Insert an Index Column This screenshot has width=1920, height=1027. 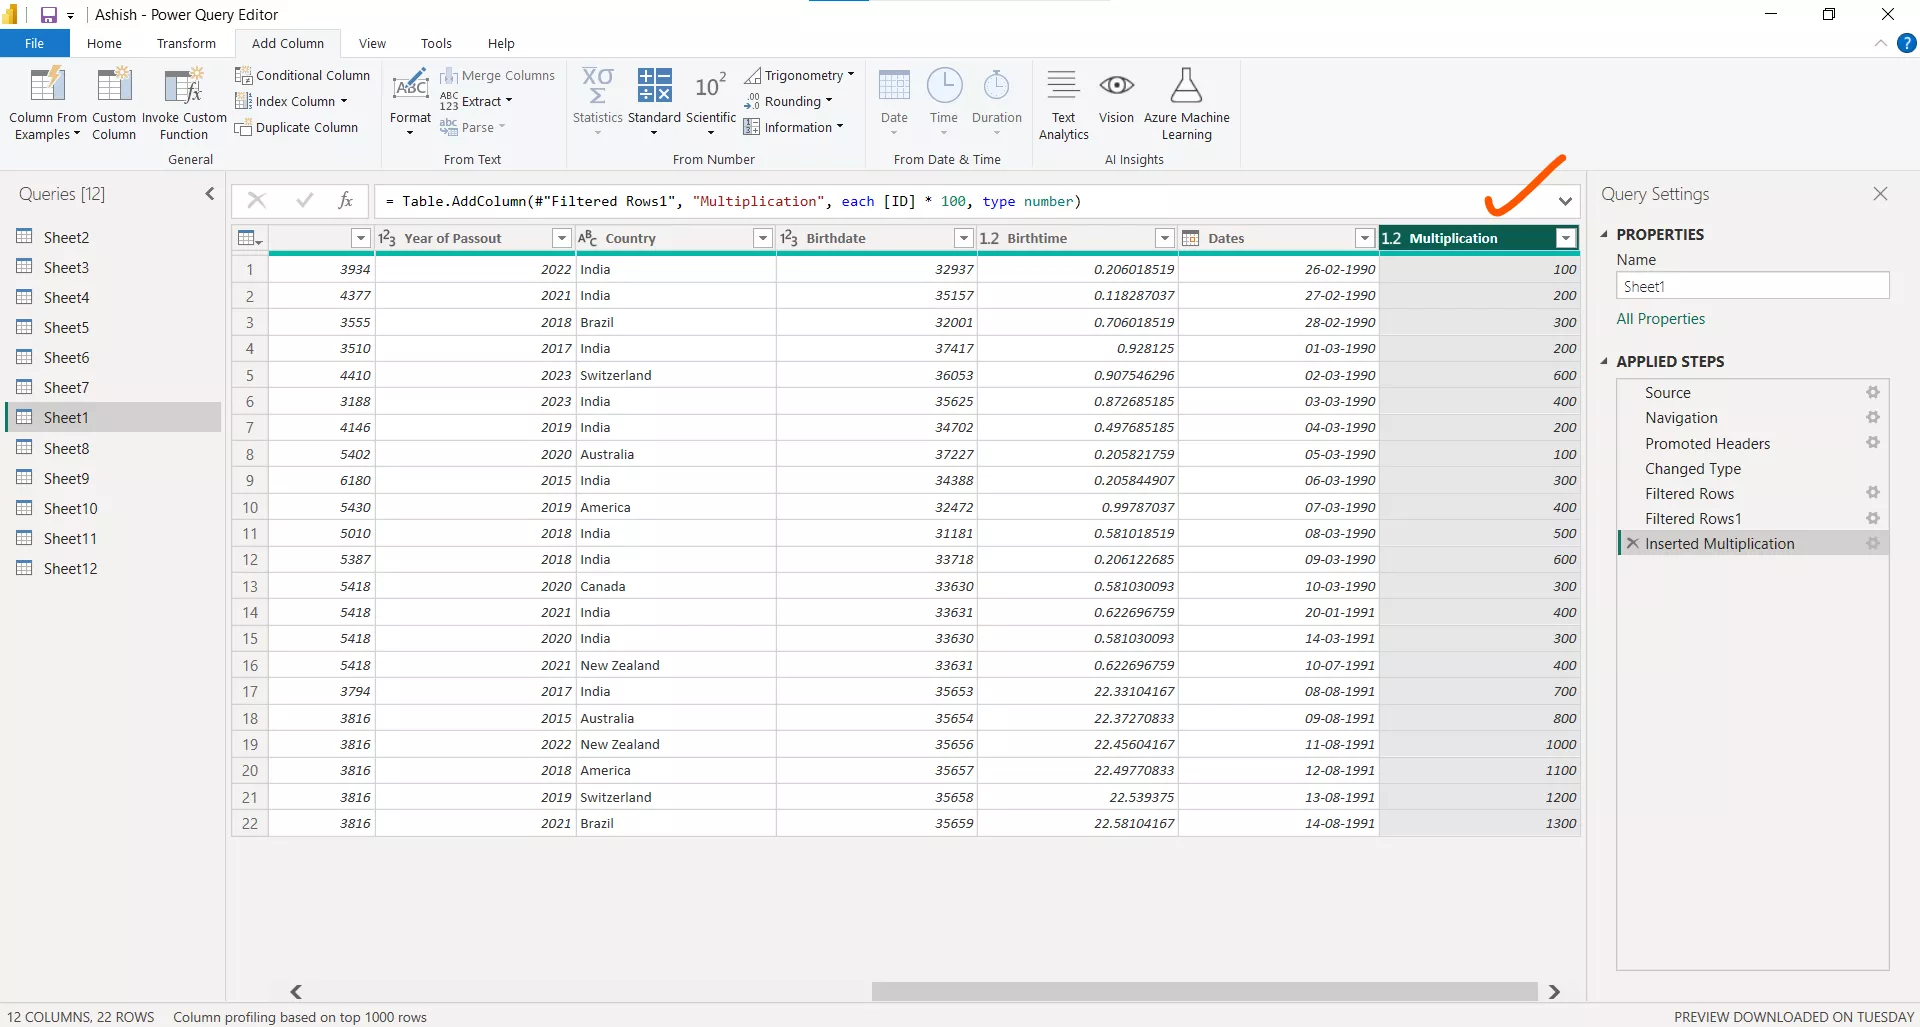287,101
